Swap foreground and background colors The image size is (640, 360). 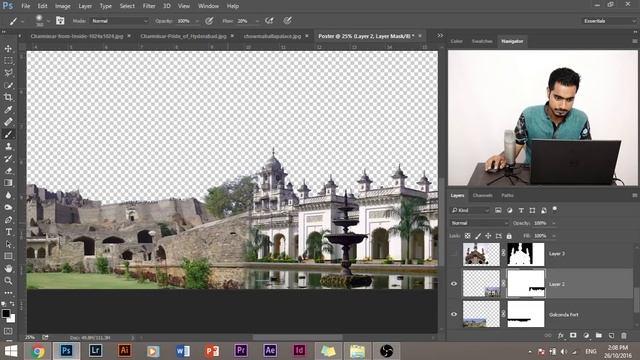point(12,304)
